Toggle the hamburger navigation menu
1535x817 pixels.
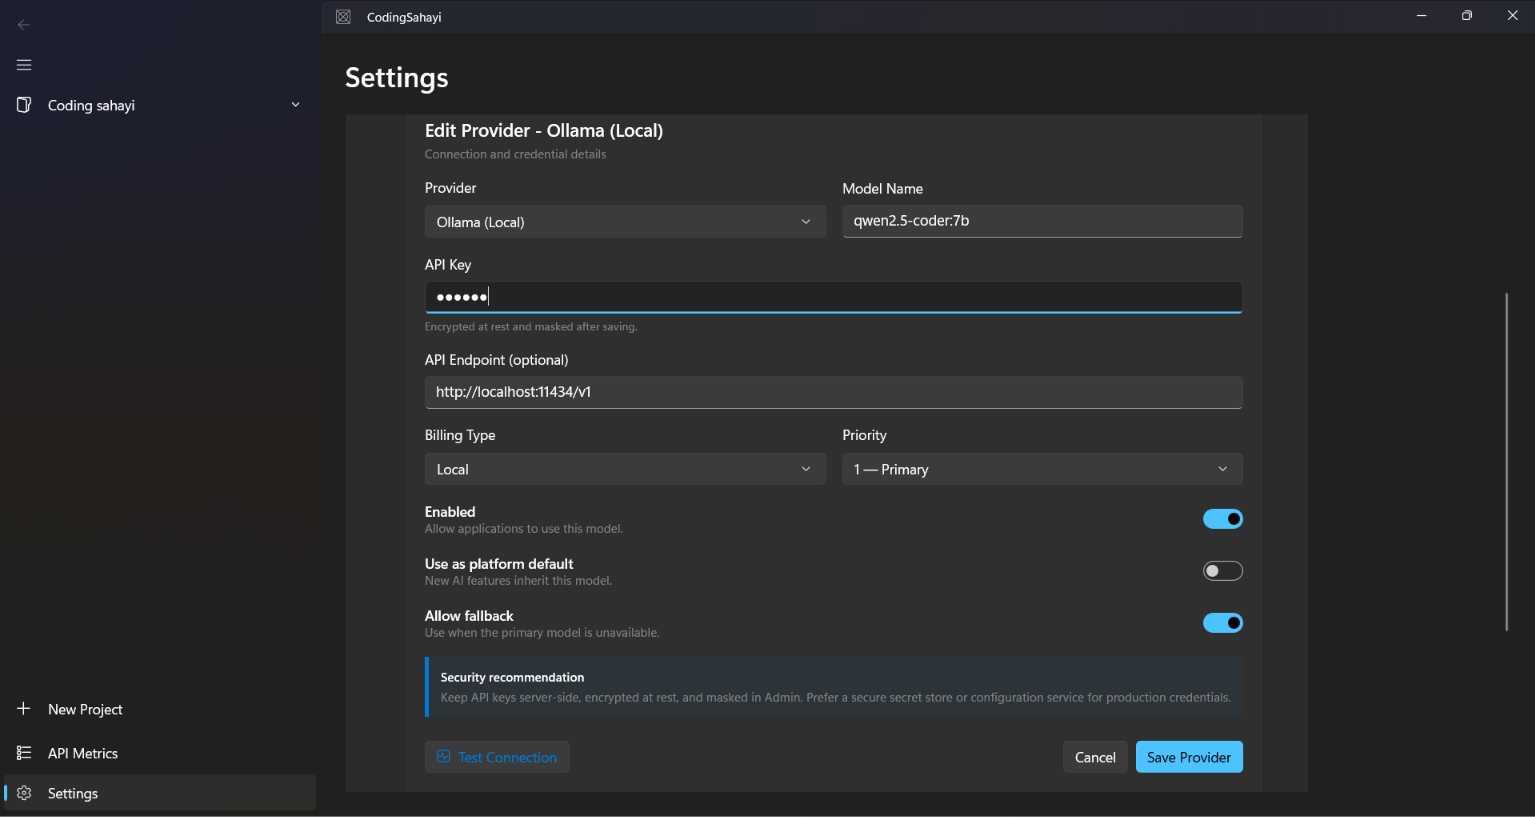tap(24, 65)
